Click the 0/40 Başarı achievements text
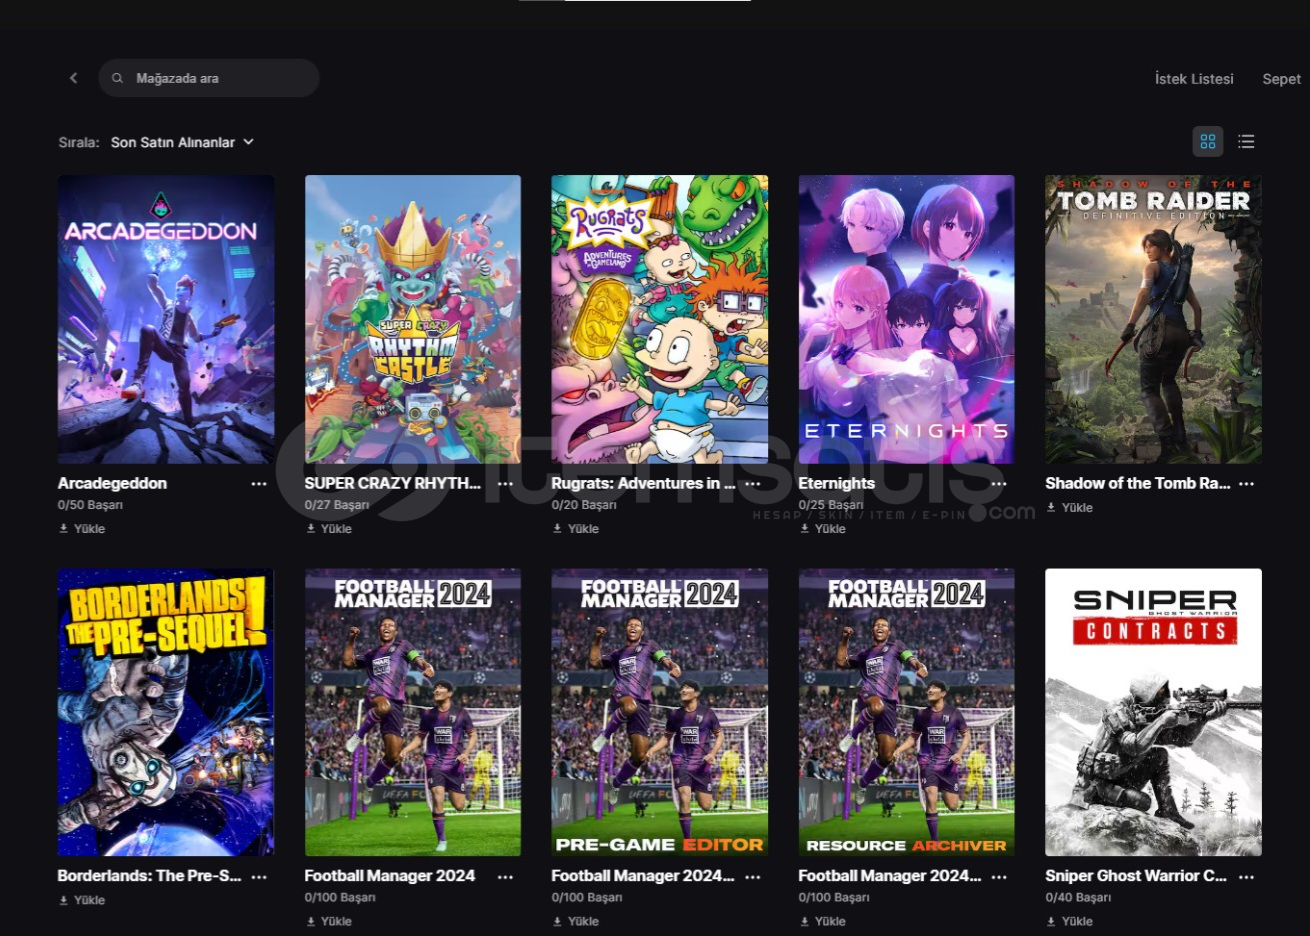The image size is (1310, 936). click(x=1078, y=898)
